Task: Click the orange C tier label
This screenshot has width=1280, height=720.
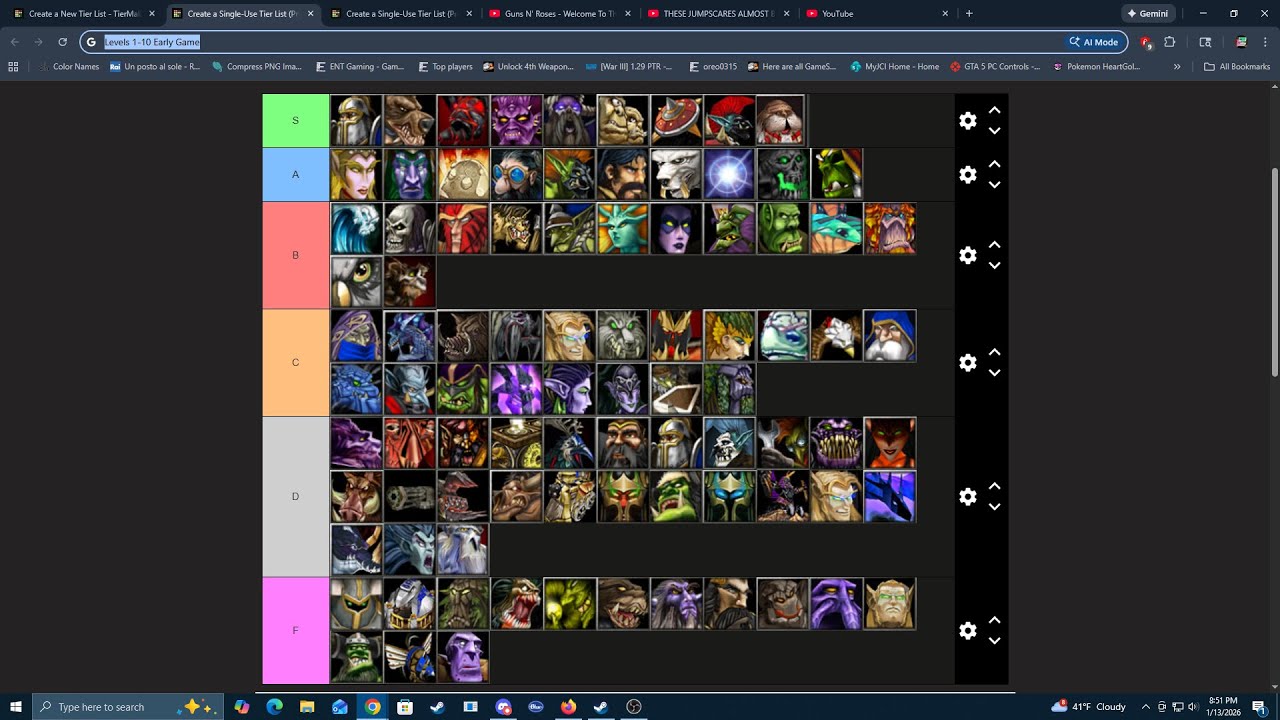Action: (295, 362)
